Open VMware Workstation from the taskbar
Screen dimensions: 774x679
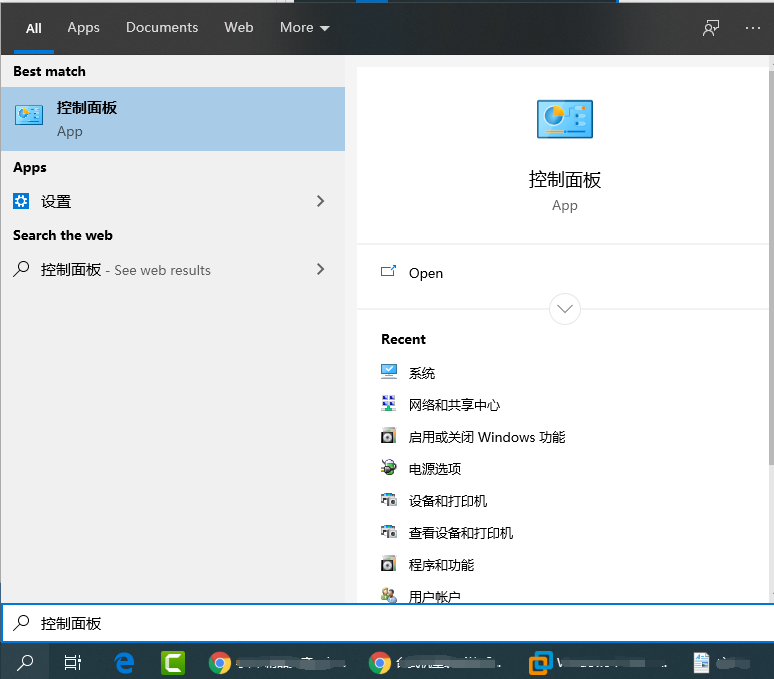pyautogui.click(x=541, y=662)
